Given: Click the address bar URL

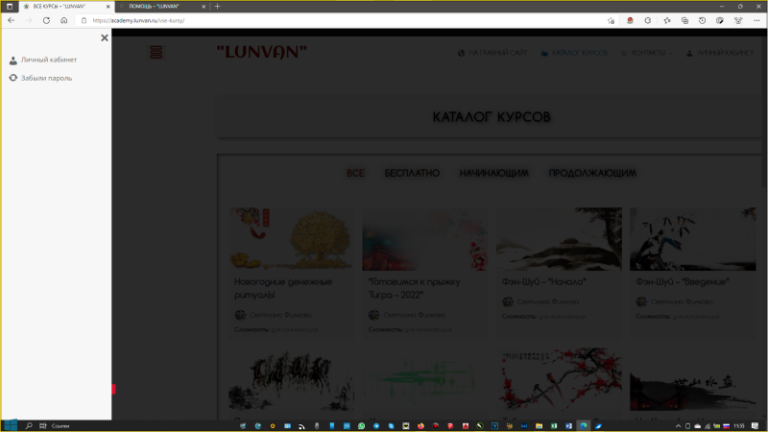Looking at the screenshot, I should pos(139,21).
